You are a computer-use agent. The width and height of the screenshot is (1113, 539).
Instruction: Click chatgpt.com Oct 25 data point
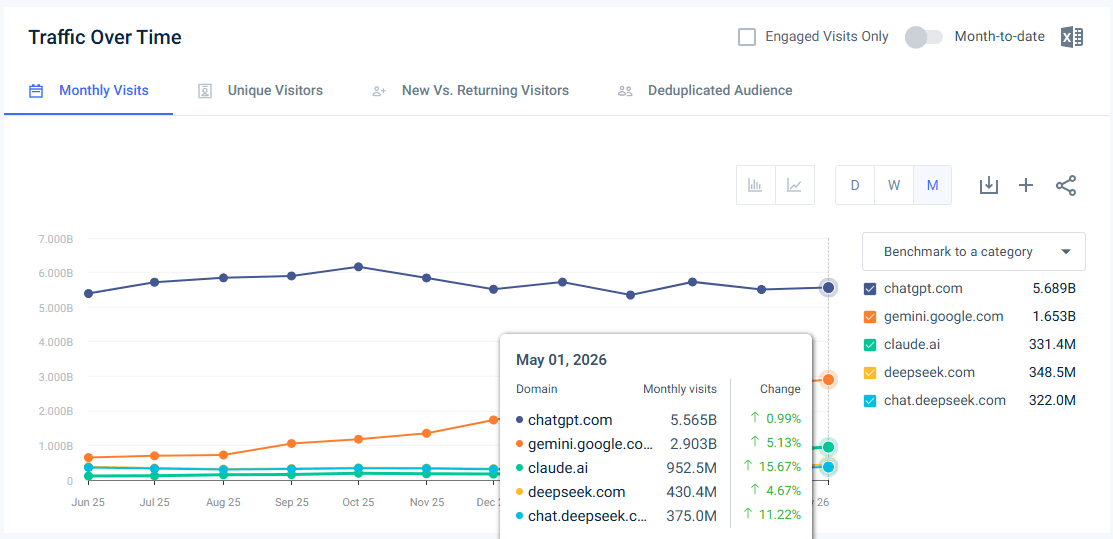coord(358,267)
